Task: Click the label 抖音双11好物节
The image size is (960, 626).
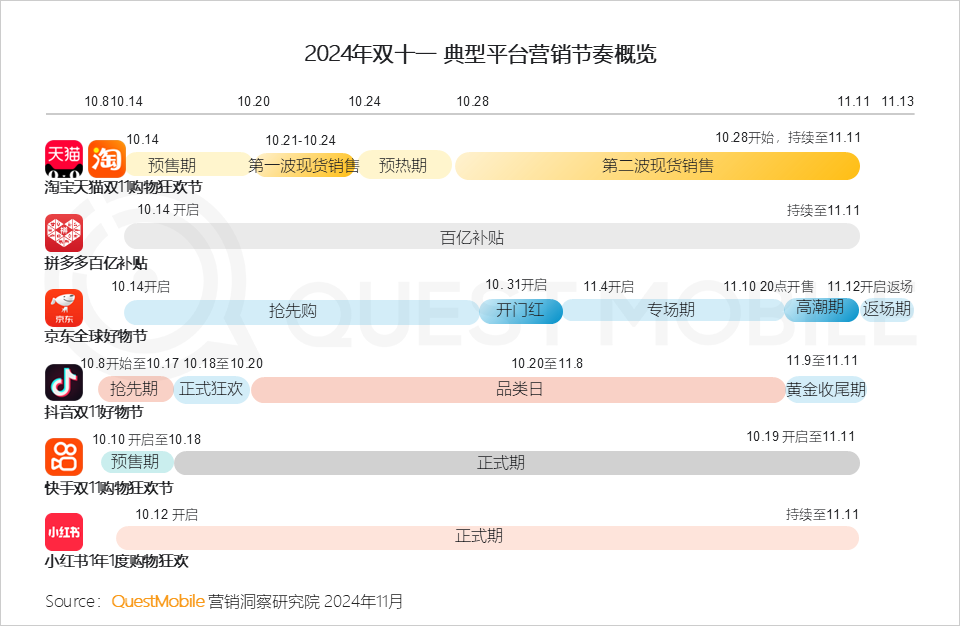Action: [x=94, y=412]
